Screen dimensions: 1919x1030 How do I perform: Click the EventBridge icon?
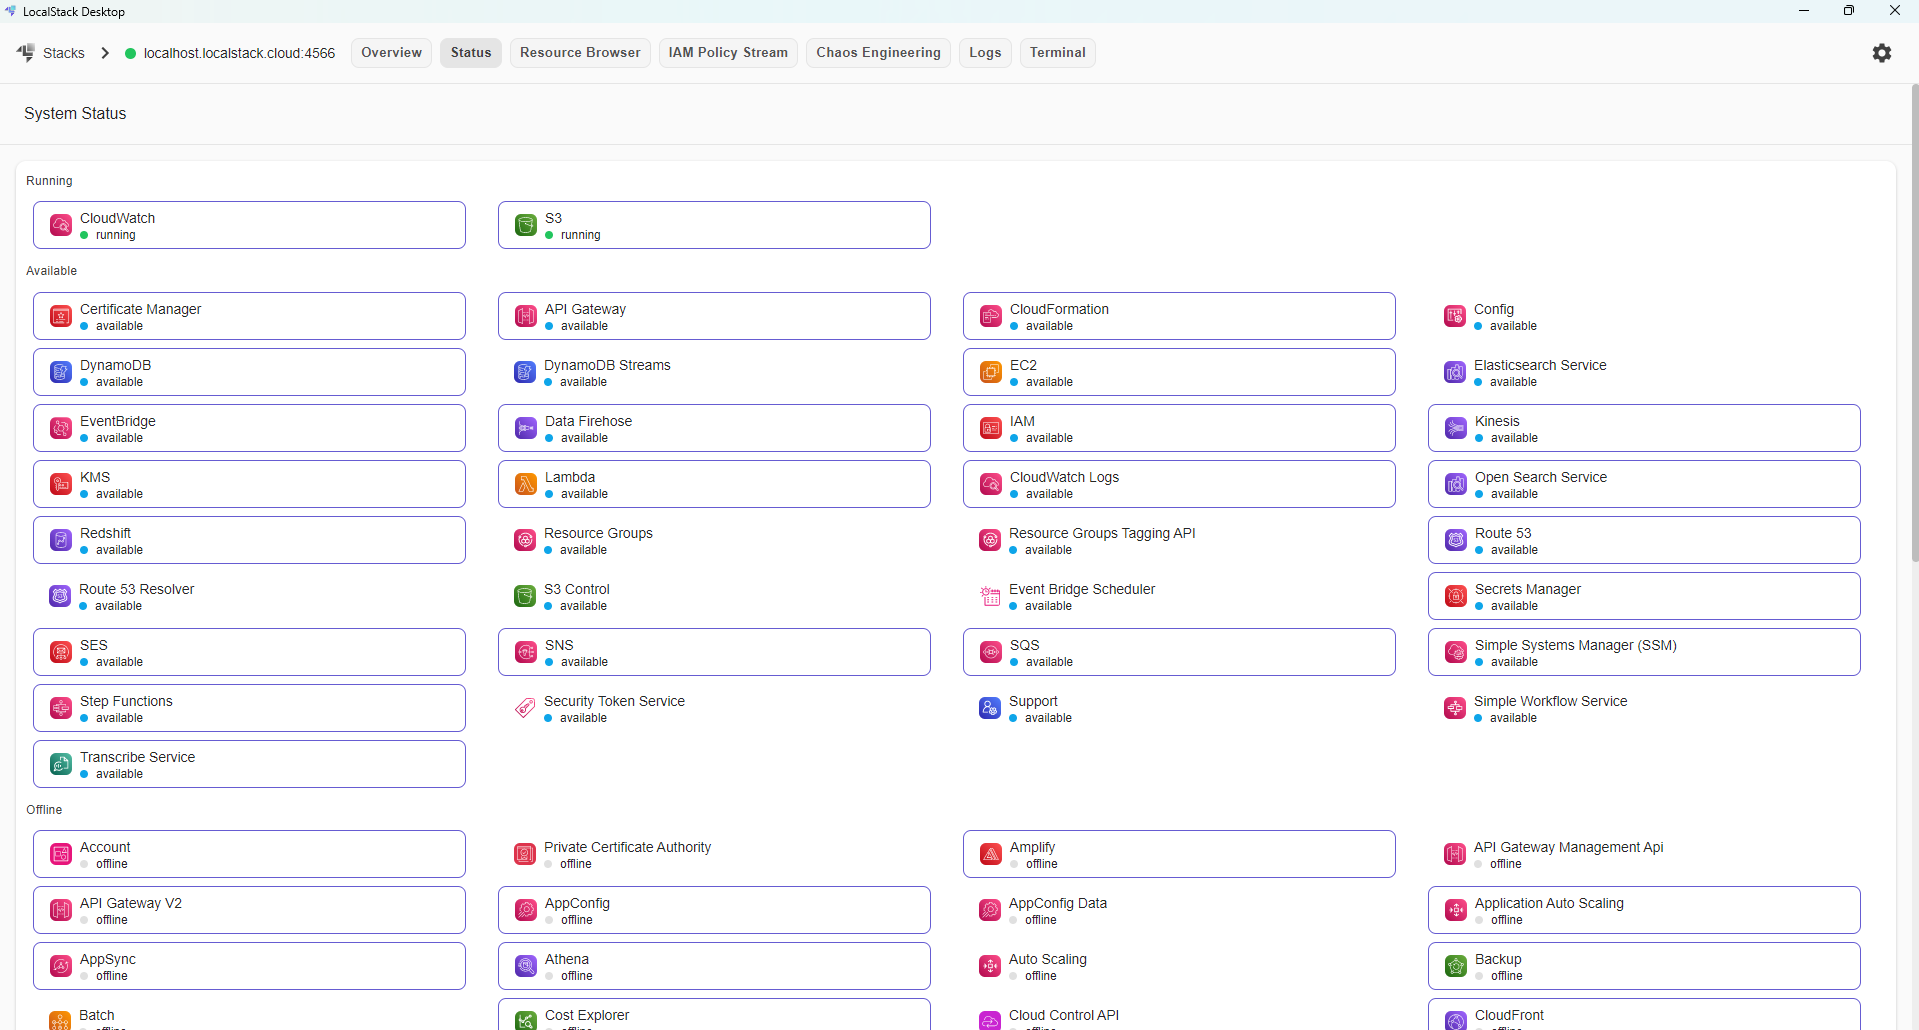point(61,428)
